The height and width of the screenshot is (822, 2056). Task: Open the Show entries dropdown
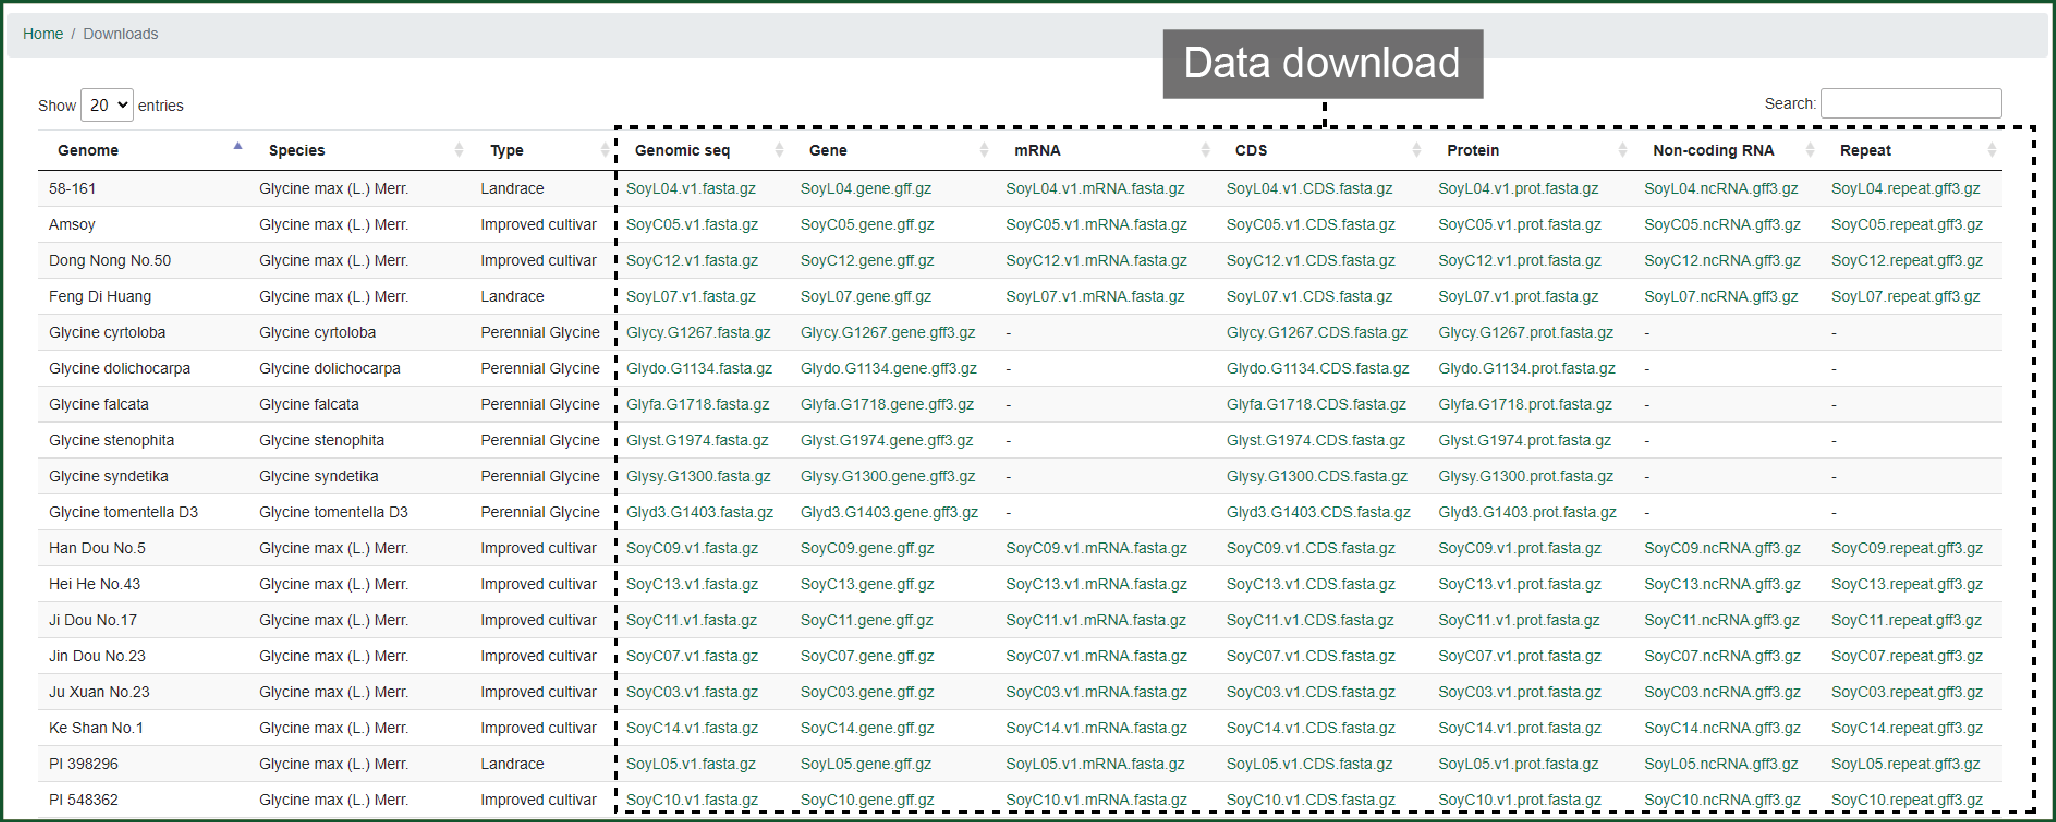click(x=107, y=105)
